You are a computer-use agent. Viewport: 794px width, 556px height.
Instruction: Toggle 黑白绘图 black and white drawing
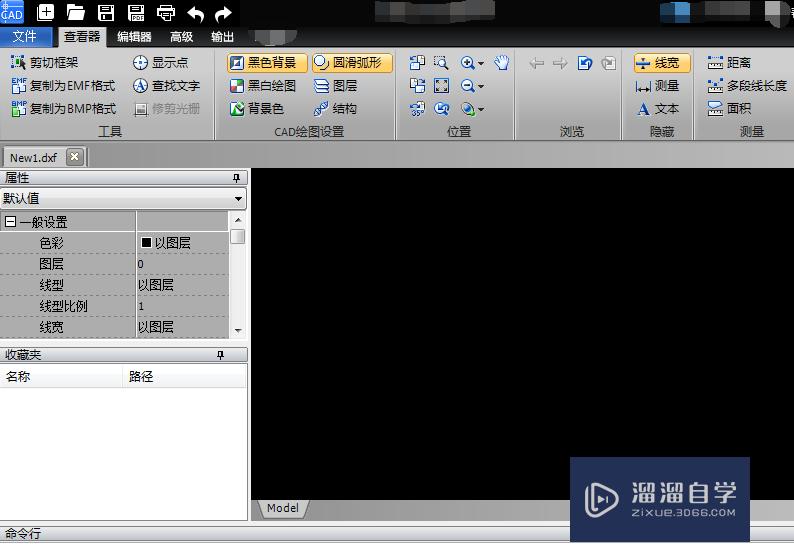pyautogui.click(x=262, y=86)
